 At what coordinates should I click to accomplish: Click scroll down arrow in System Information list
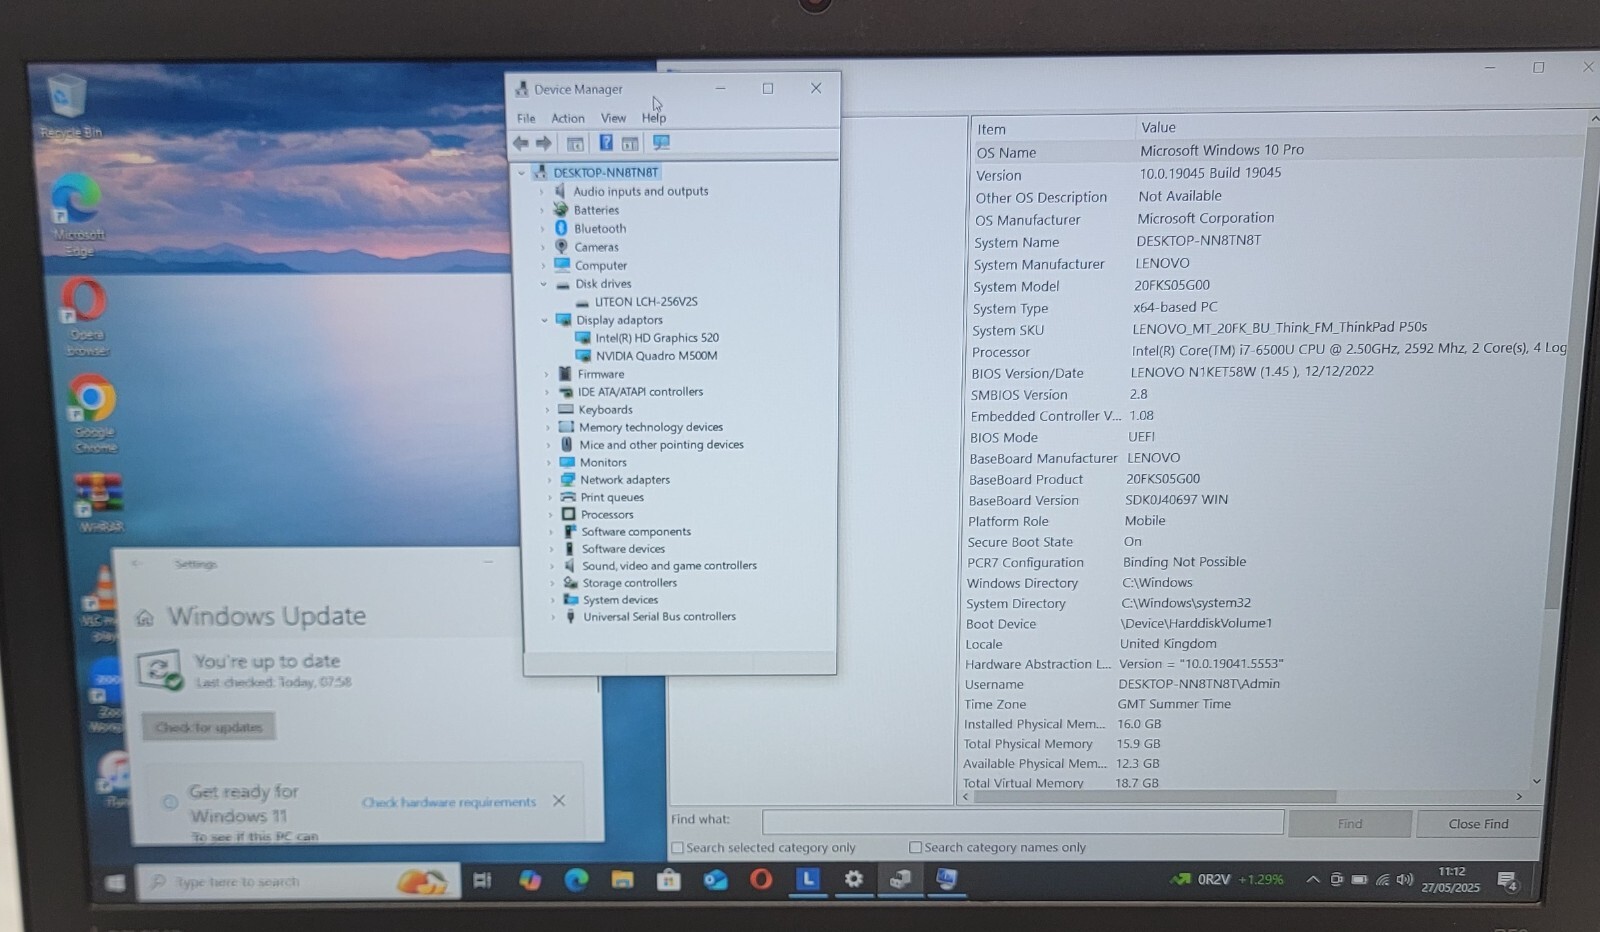click(1537, 781)
